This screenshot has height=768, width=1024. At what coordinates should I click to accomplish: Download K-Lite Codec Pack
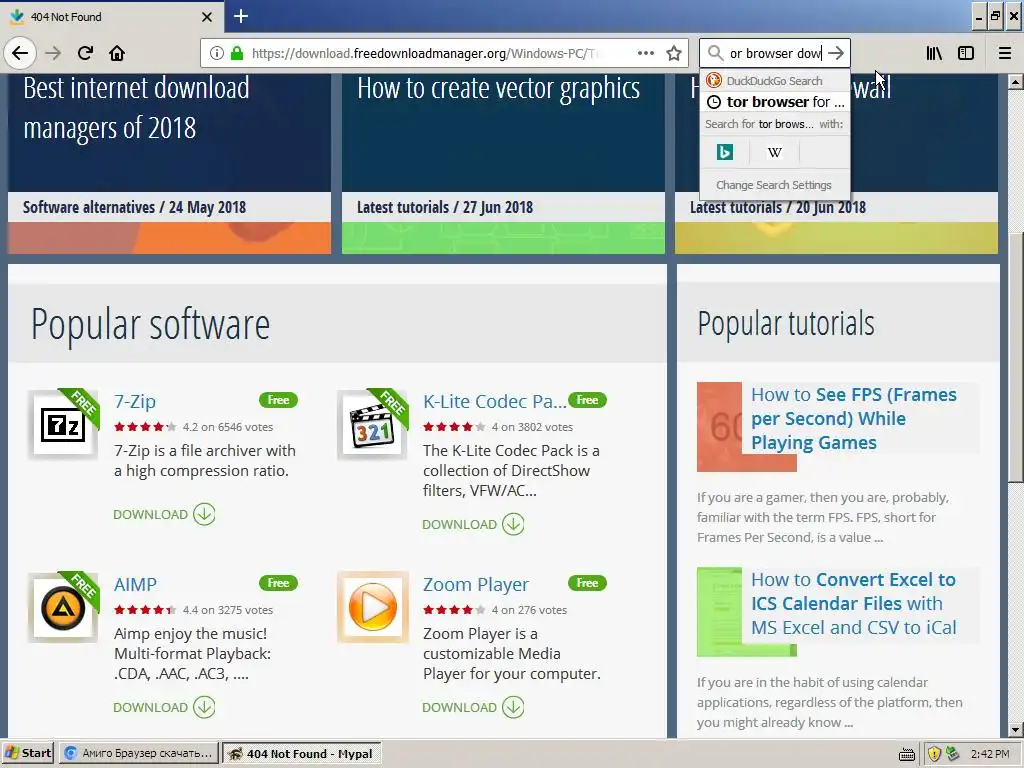pyautogui.click(x=473, y=524)
